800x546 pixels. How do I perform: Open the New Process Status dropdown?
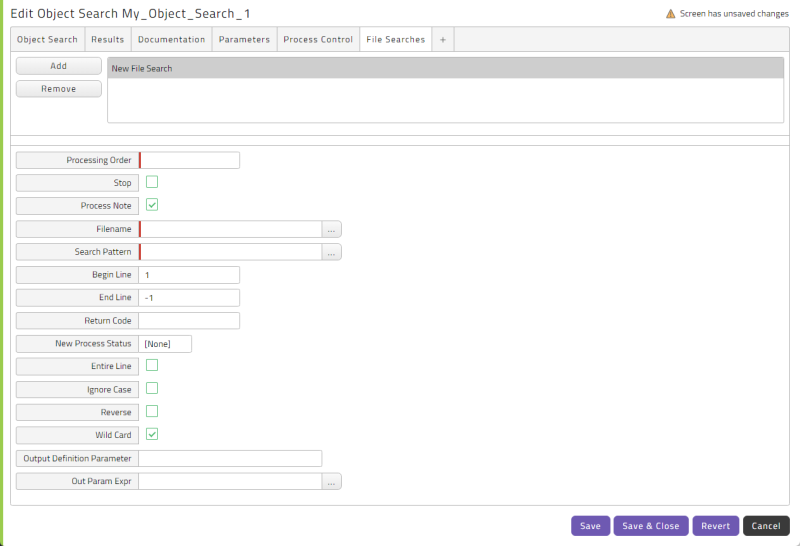point(165,344)
